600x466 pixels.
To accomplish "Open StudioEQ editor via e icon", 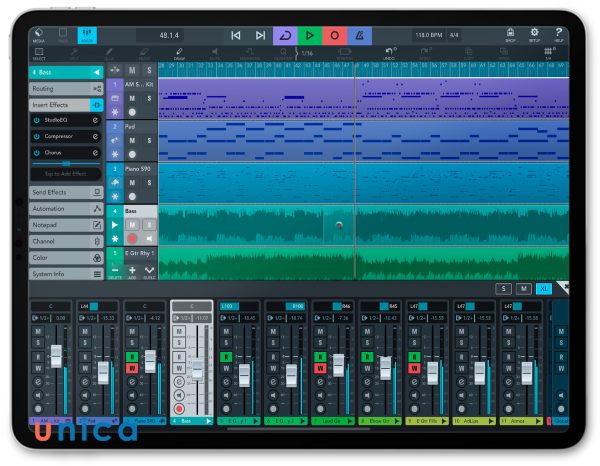I will click(x=95, y=120).
